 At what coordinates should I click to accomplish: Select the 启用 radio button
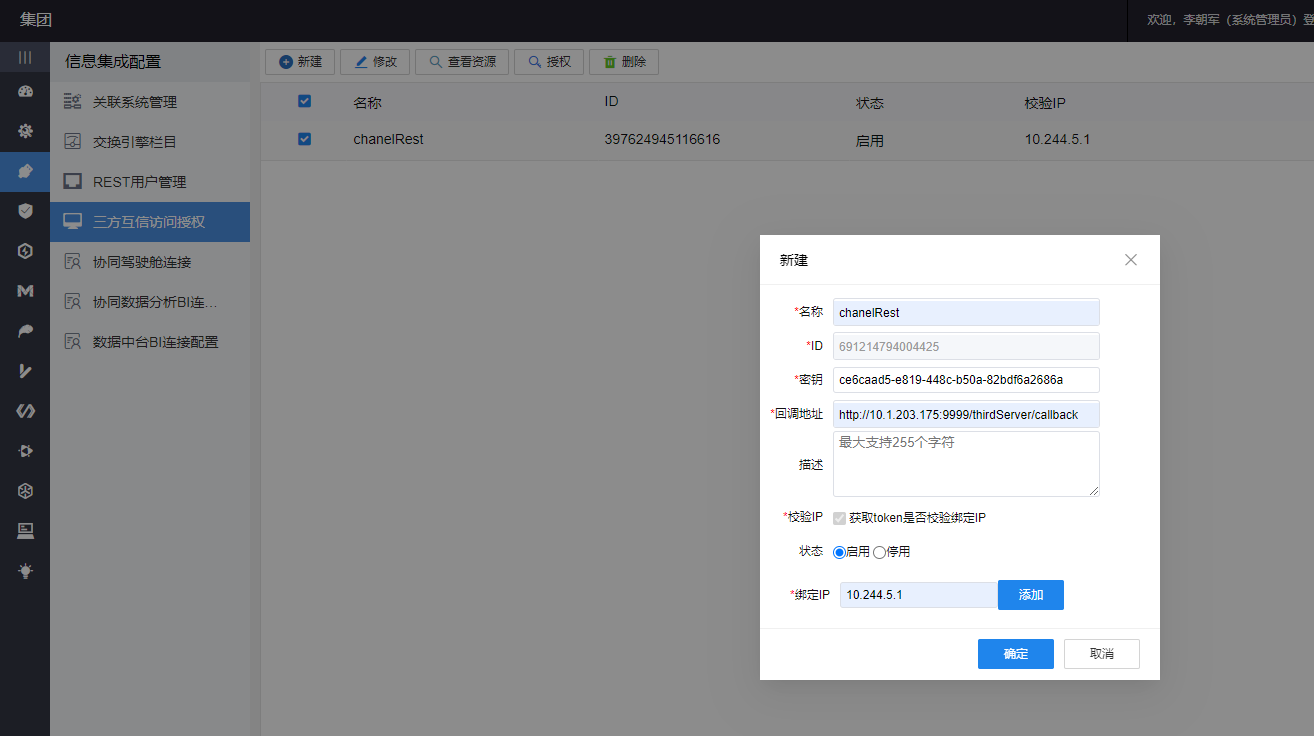(839, 552)
